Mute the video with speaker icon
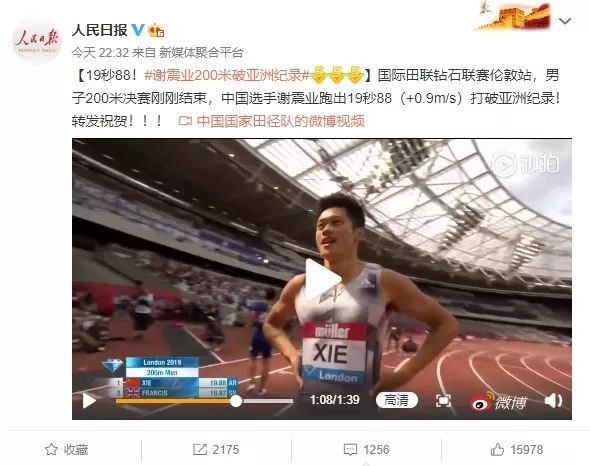 554,401
